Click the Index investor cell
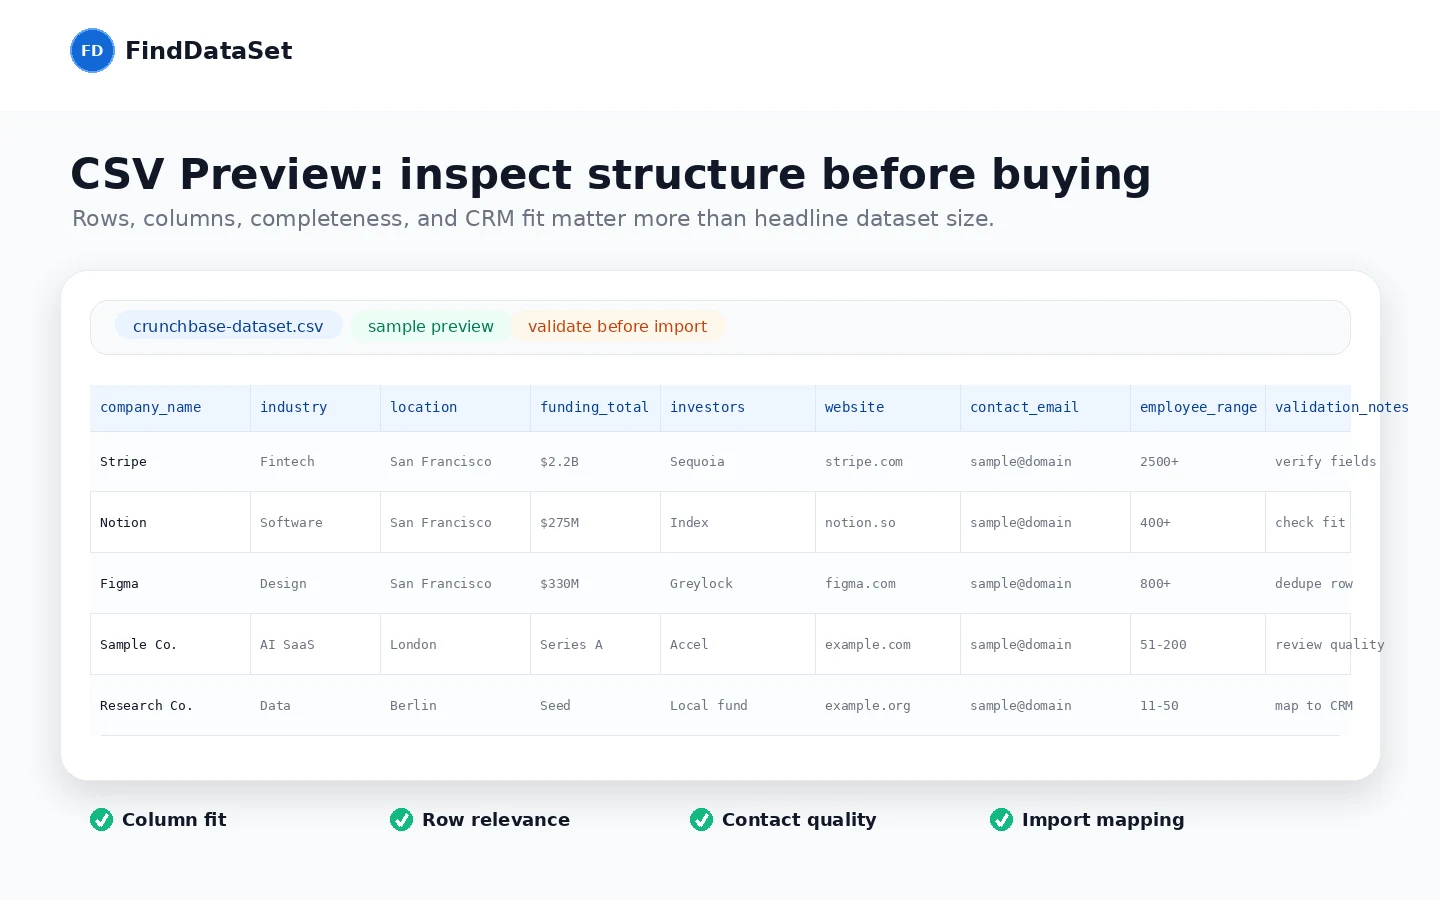The image size is (1440, 900). click(x=737, y=522)
